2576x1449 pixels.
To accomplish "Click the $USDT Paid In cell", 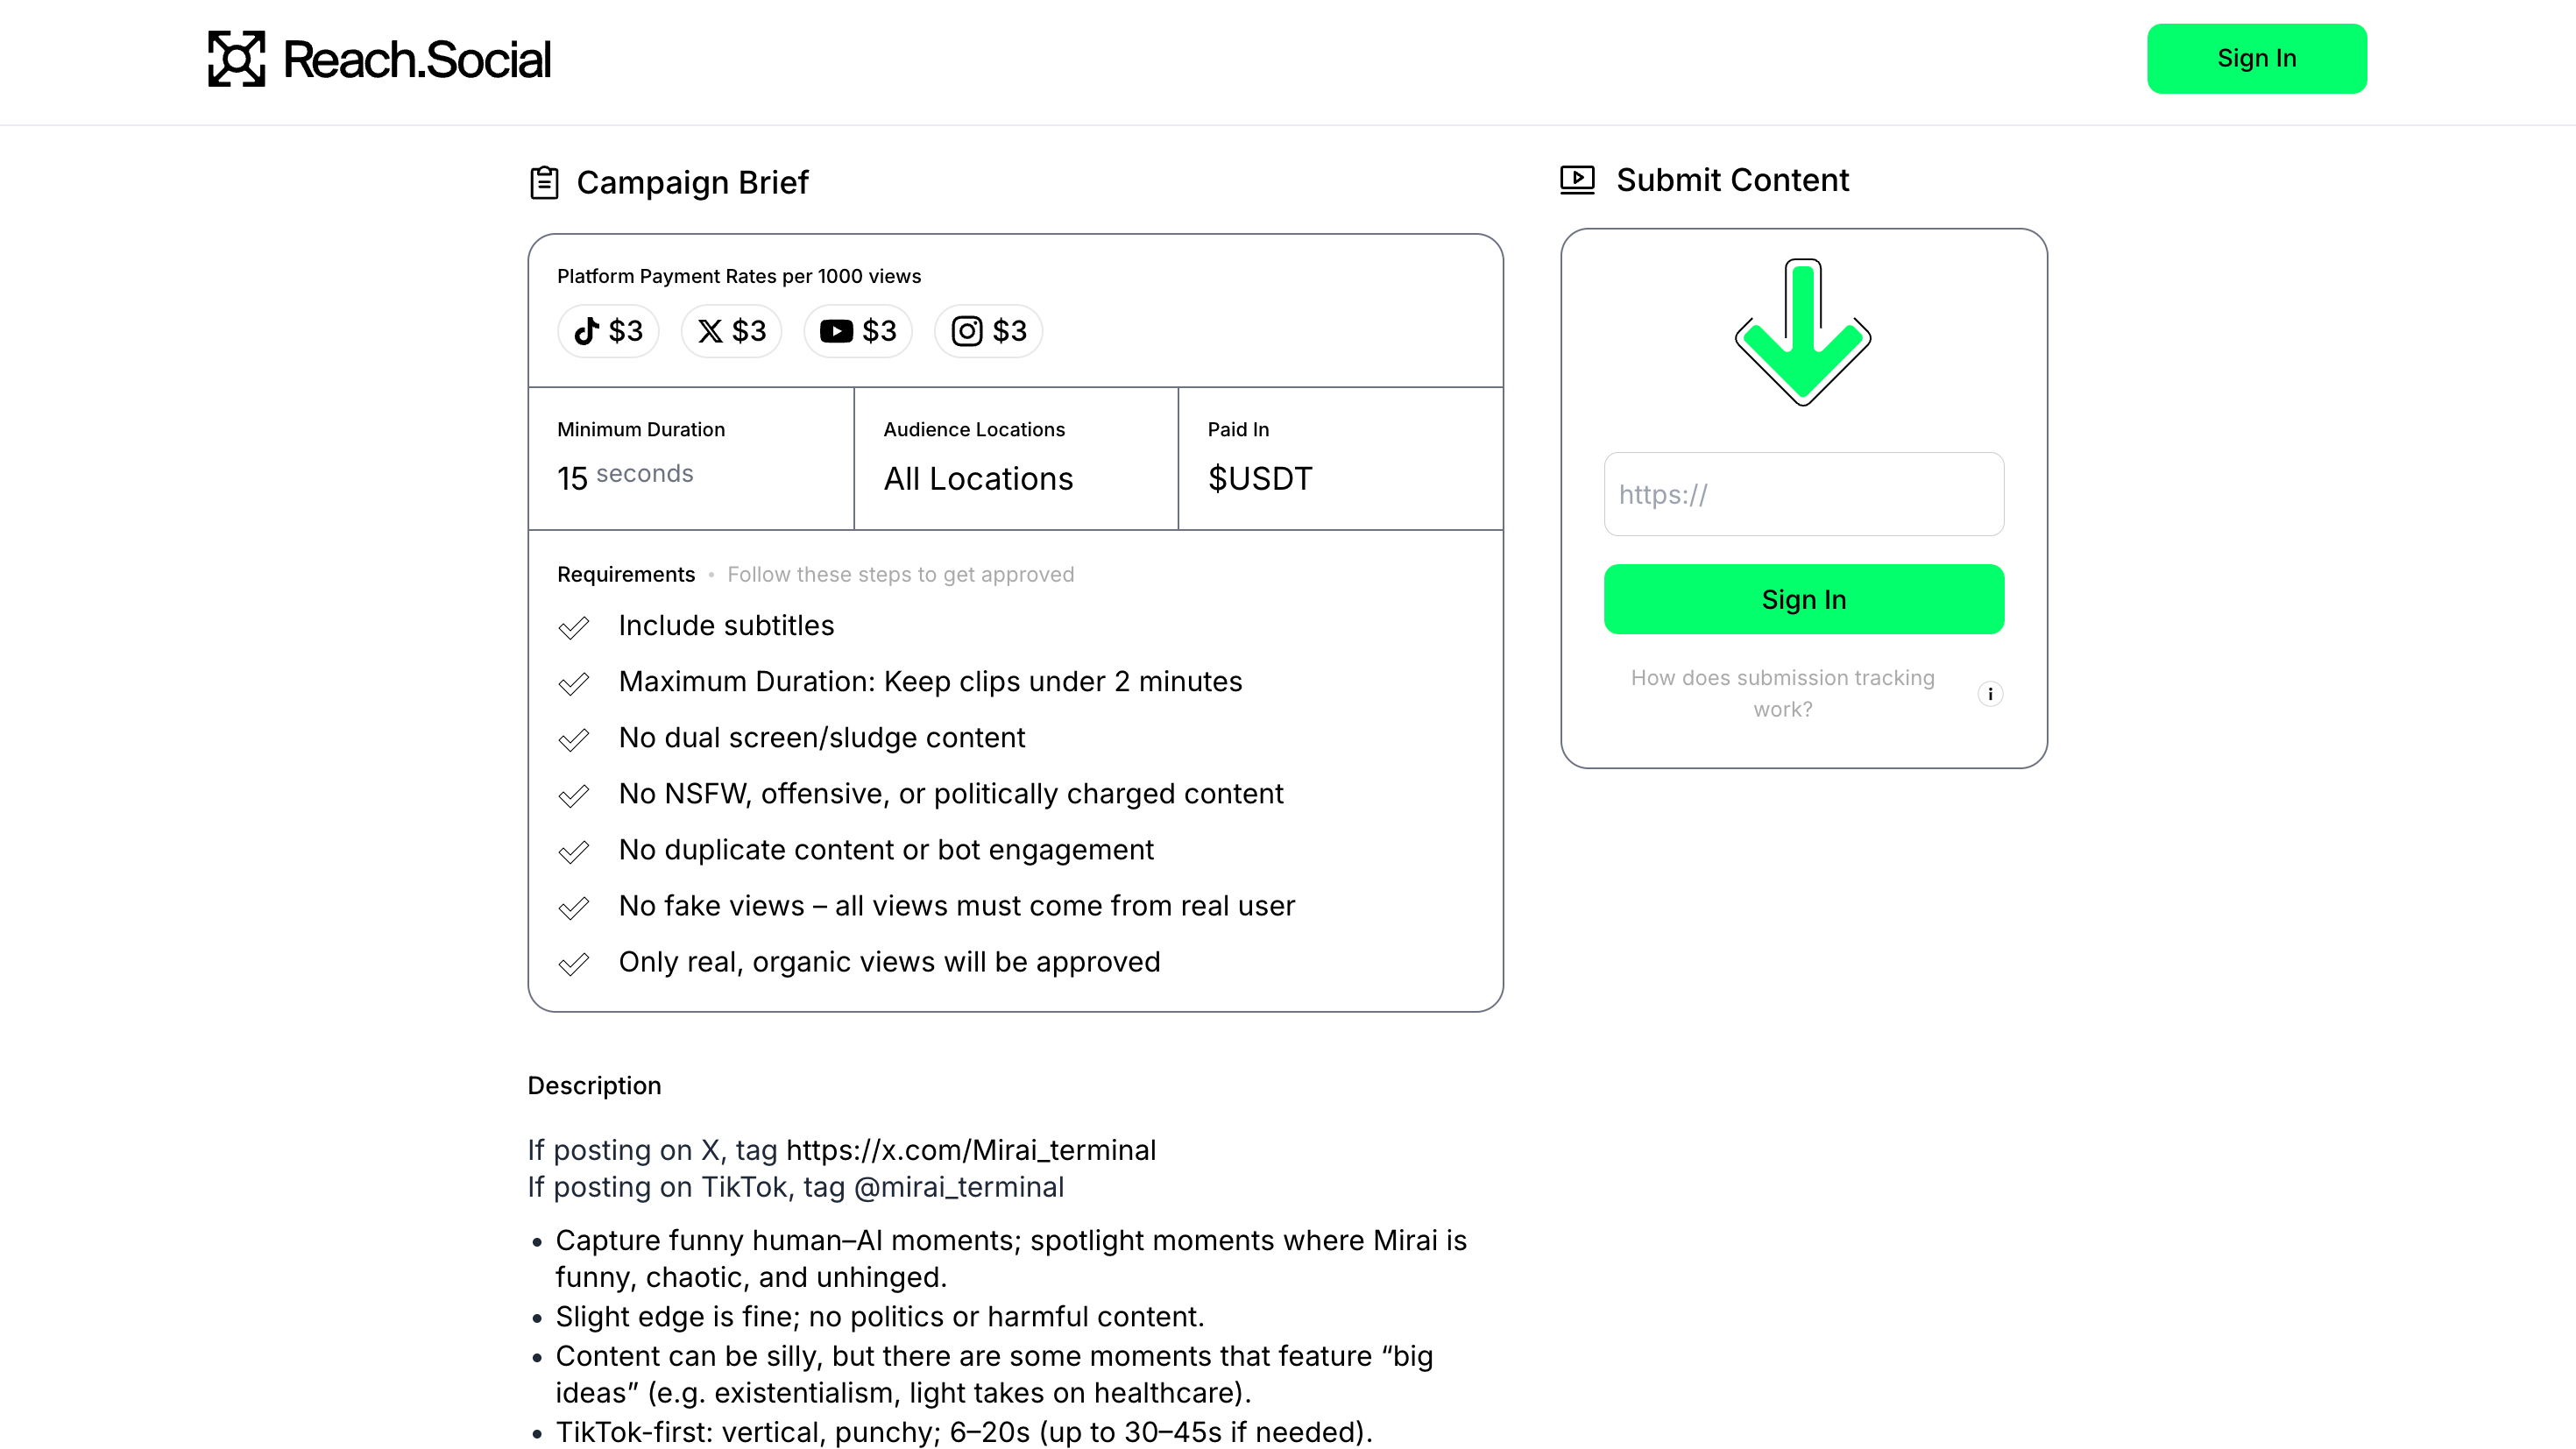I will 1340,459.
